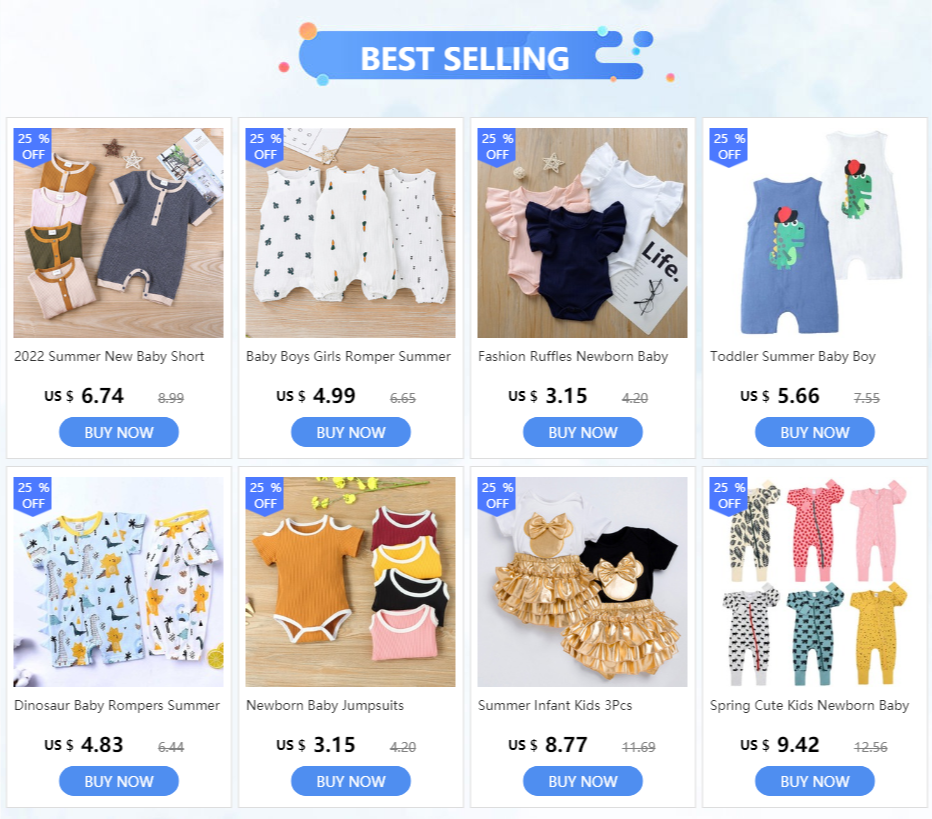View the Newborn Baby Jumpsuits product photo

[x=351, y=582]
